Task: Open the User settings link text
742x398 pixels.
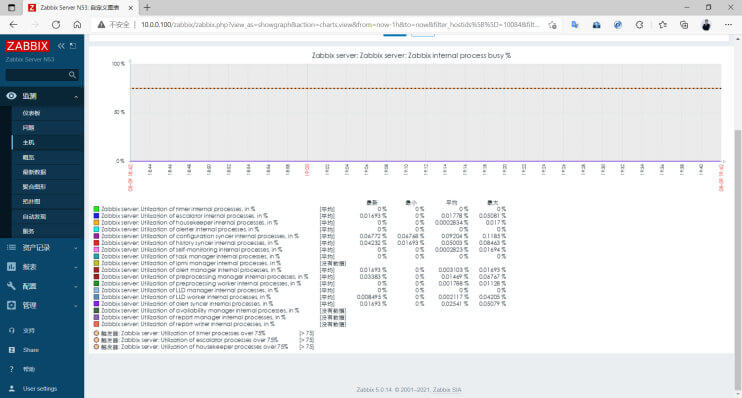Action: pos(40,389)
